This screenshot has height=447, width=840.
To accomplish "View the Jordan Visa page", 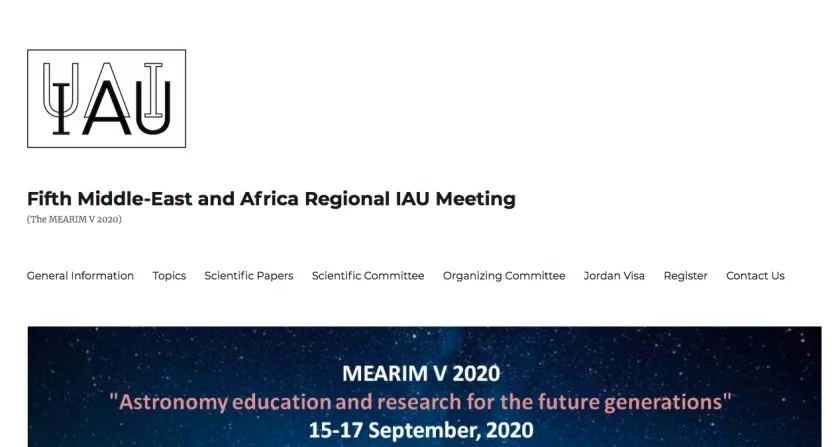I will [614, 276].
